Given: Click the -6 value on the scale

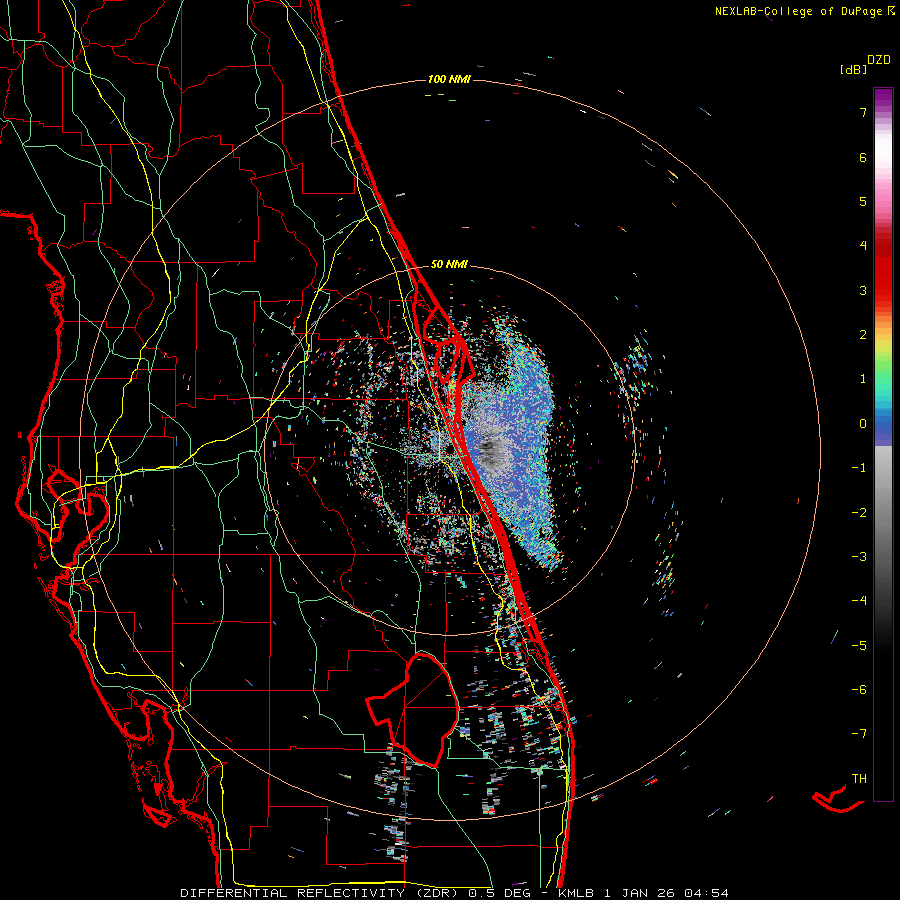Looking at the screenshot, I should [859, 690].
